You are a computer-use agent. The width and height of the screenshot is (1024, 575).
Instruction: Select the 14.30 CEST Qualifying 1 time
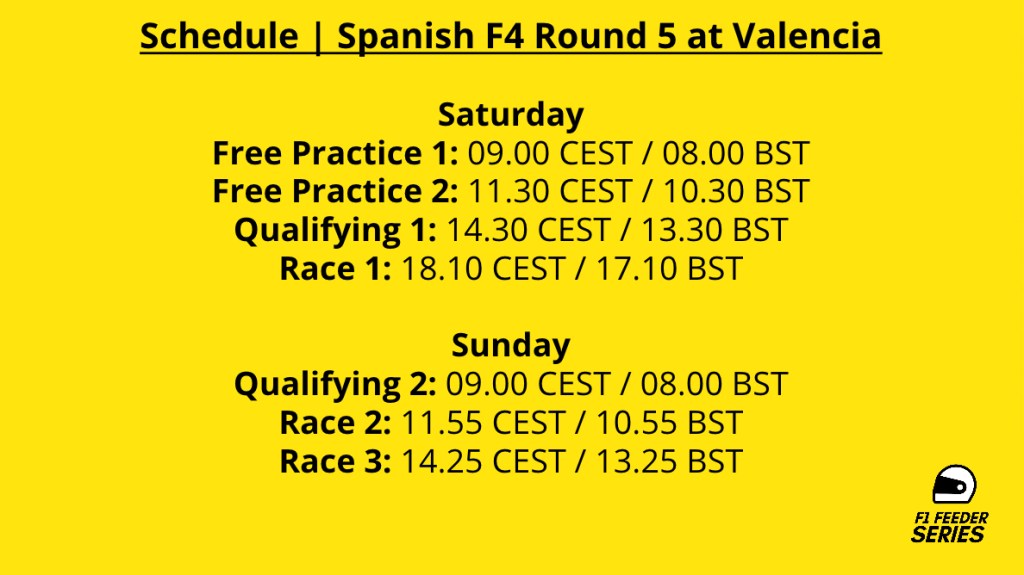click(x=528, y=230)
